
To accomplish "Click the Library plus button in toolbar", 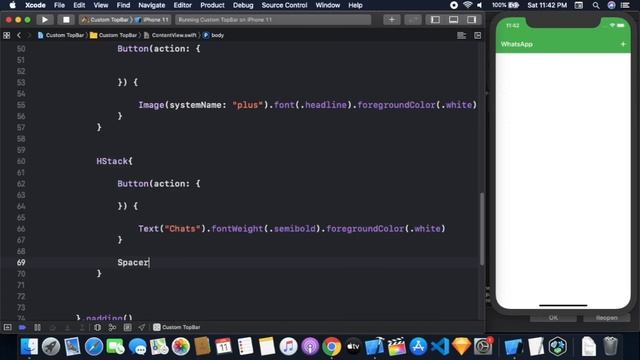I will coord(391,20).
